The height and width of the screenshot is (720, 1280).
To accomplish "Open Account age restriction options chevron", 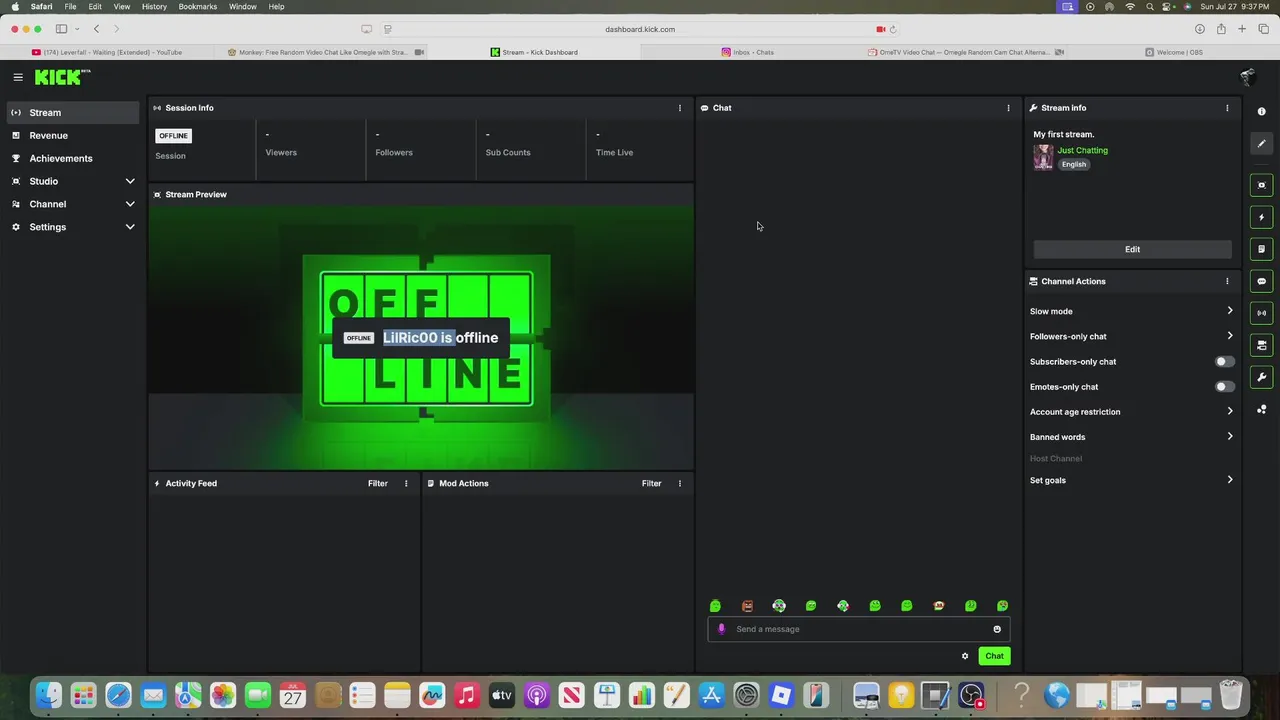I will (1229, 411).
